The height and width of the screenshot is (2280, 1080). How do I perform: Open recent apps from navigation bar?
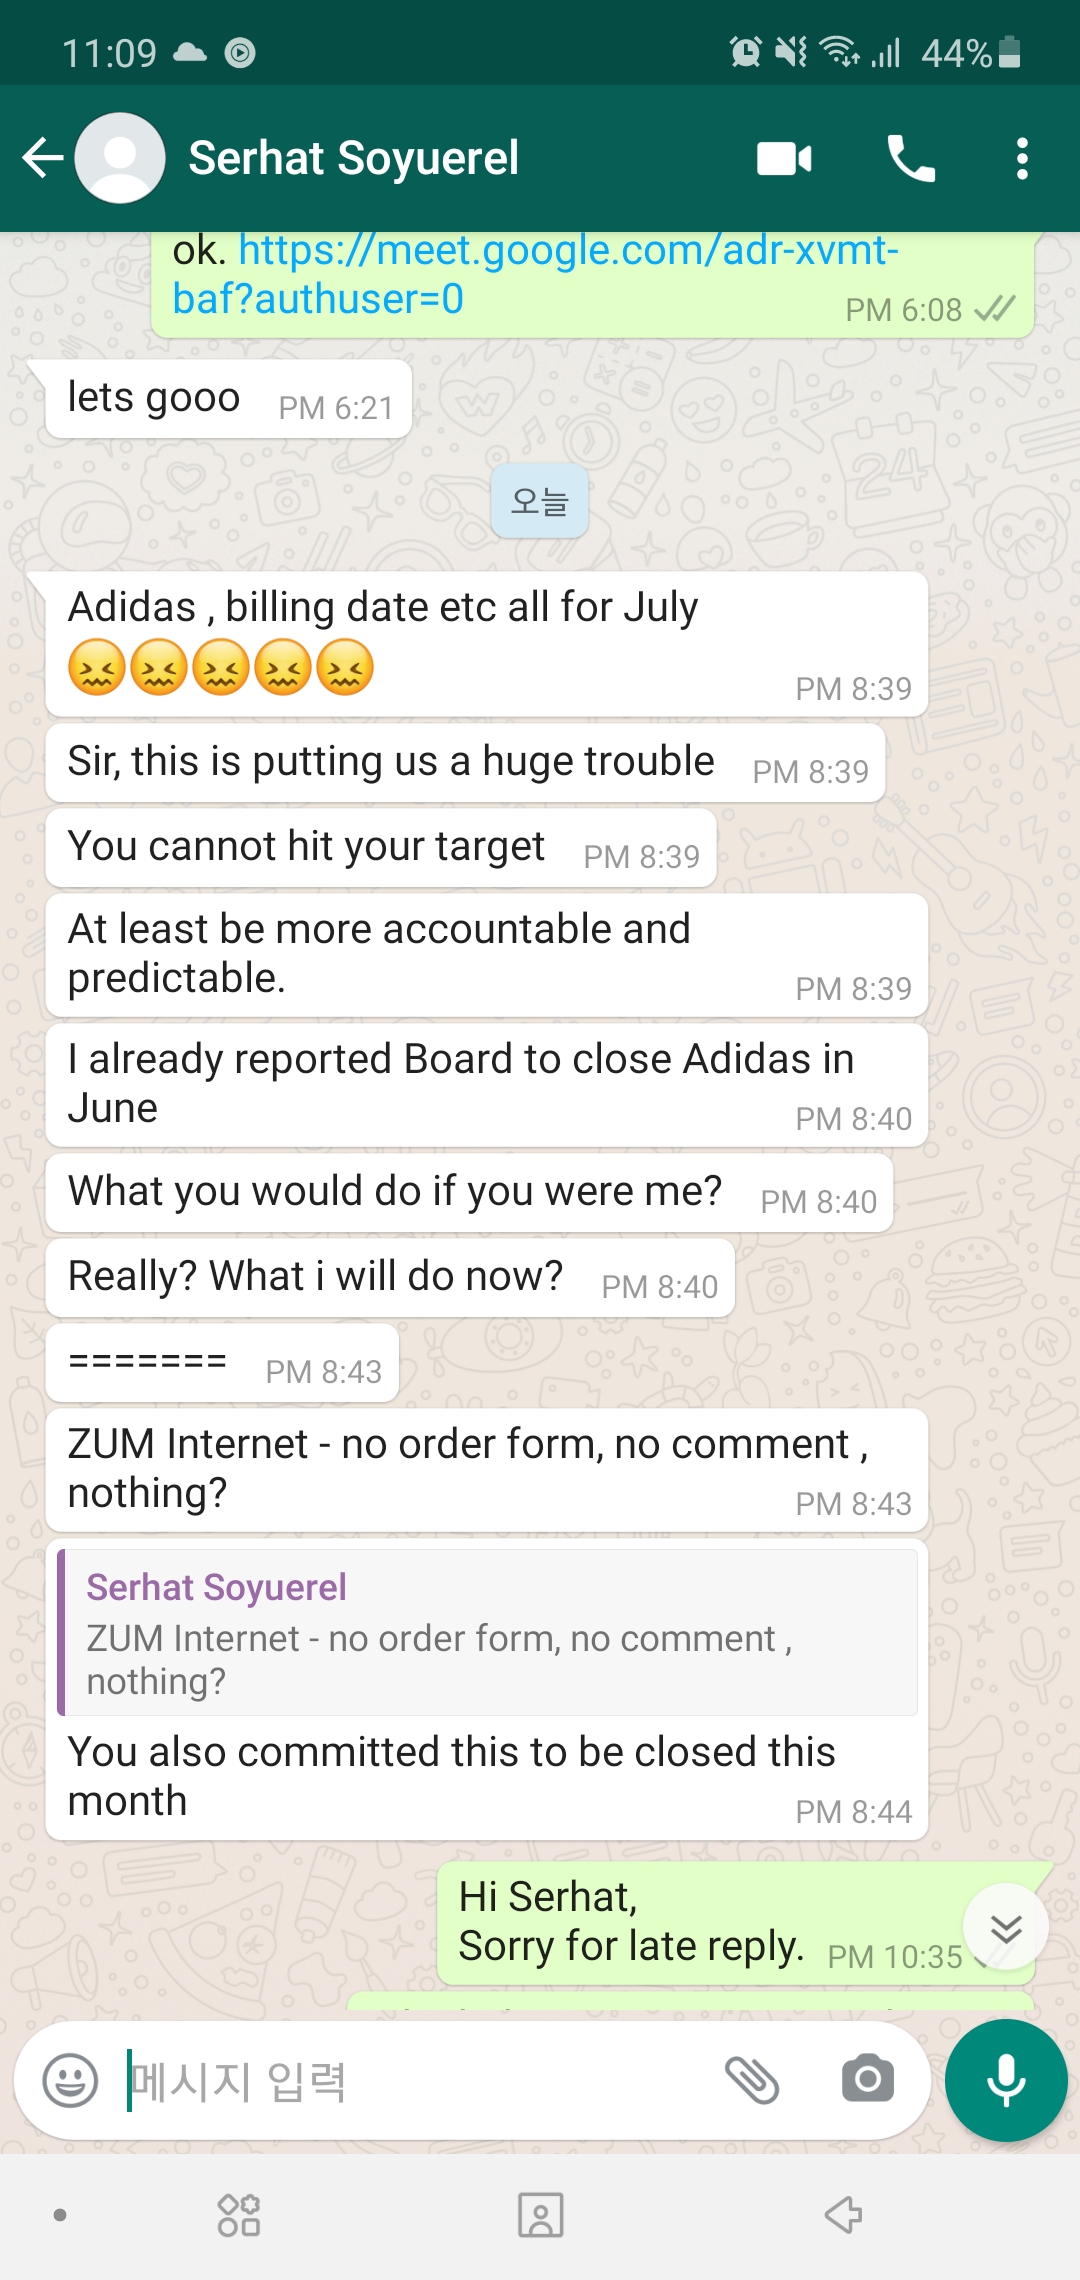click(x=239, y=2215)
